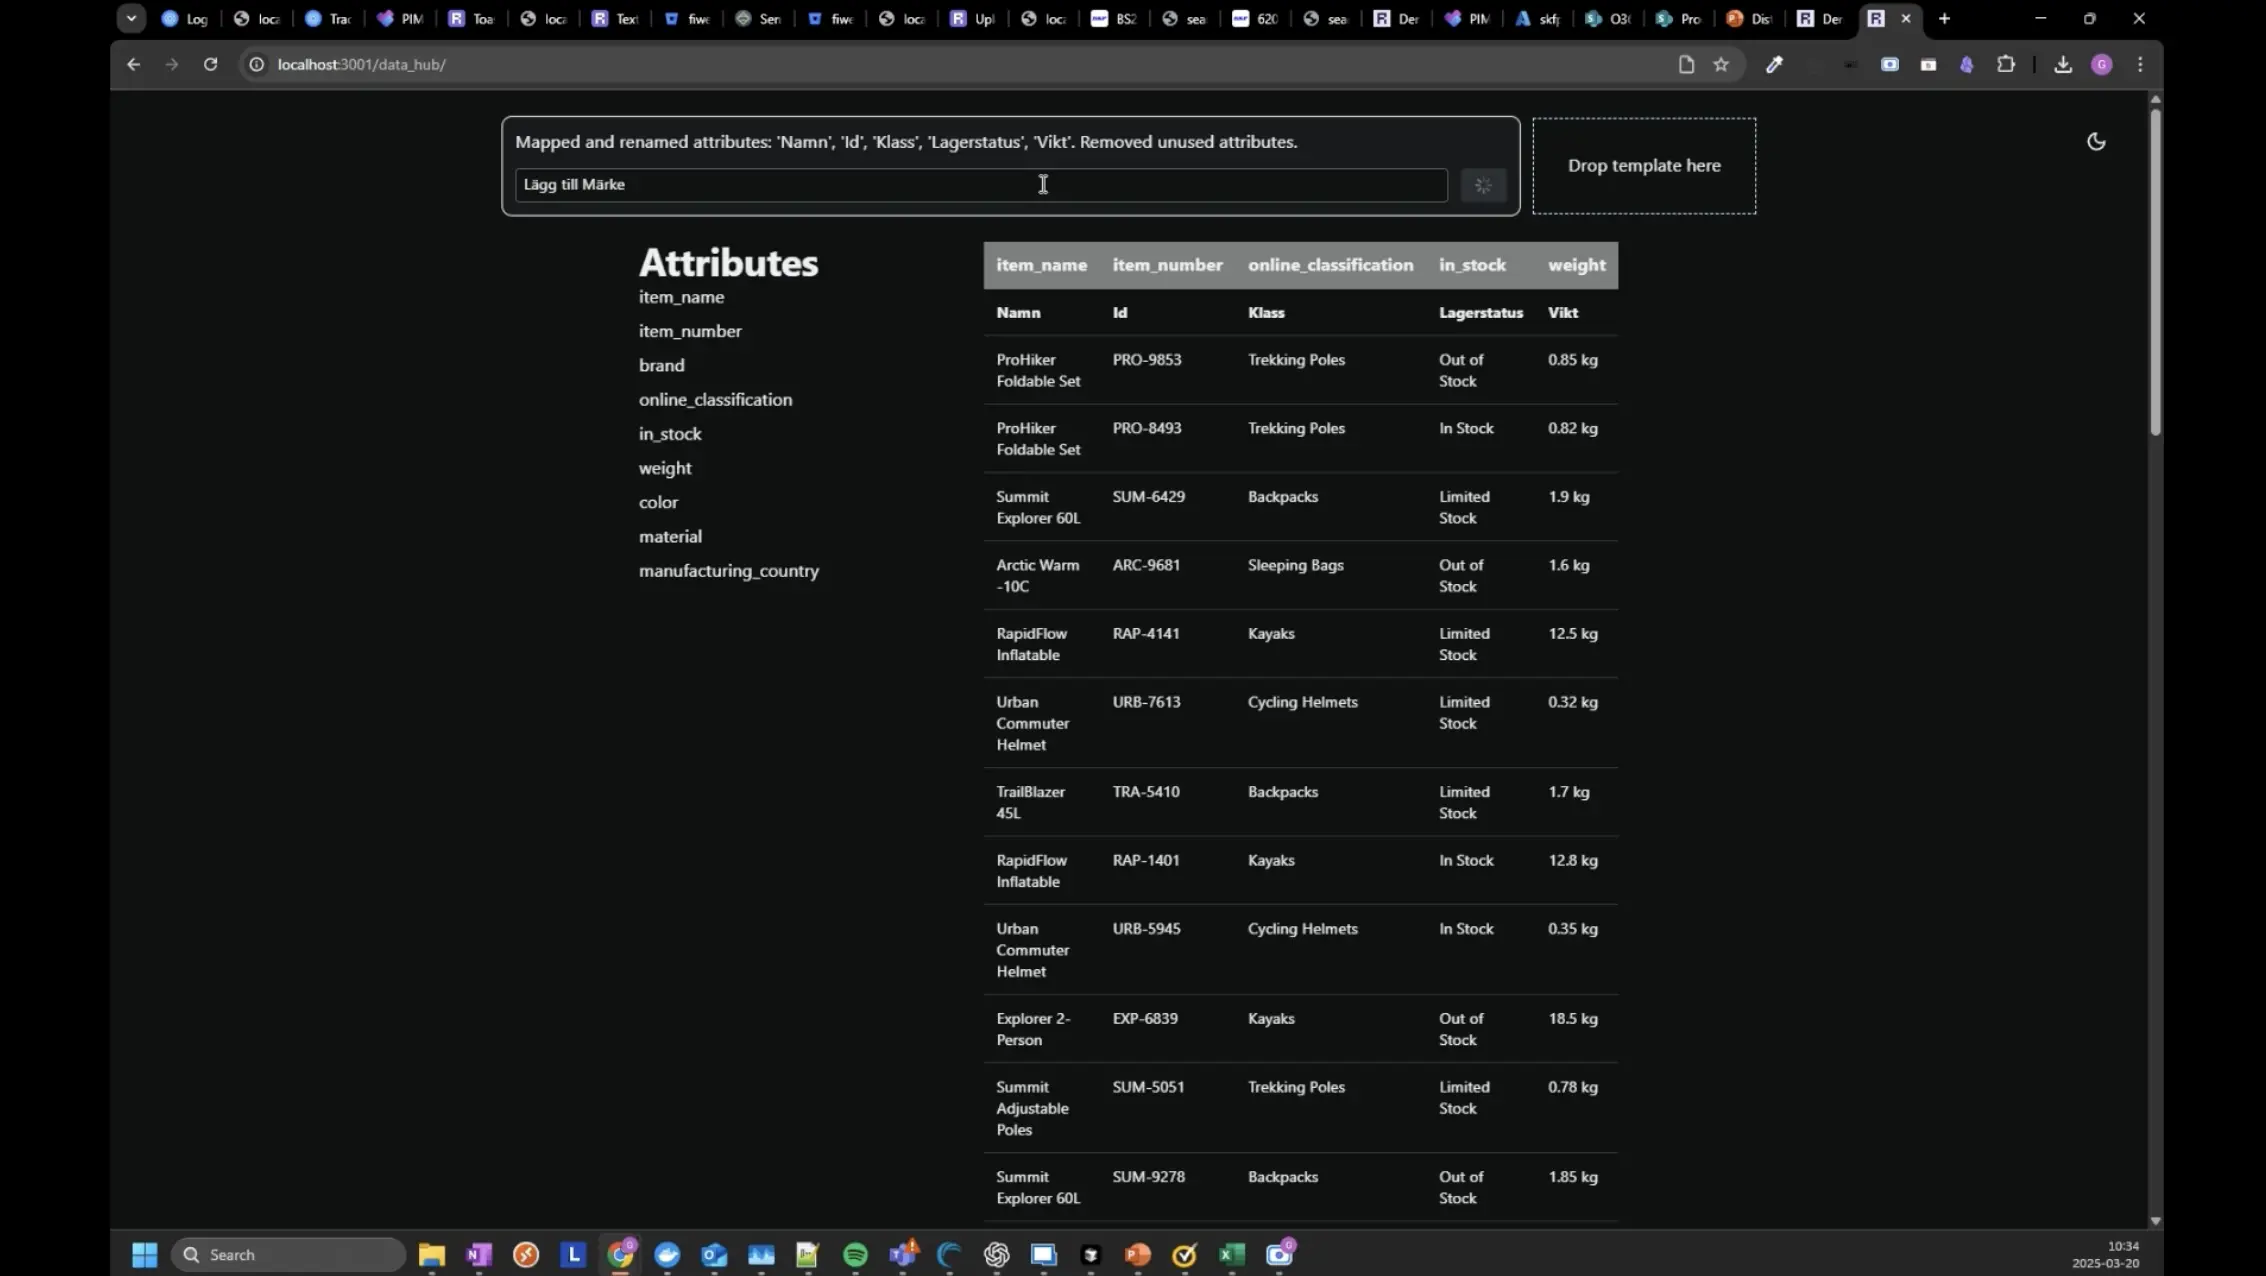Switch to the first Log tab
2266x1276 pixels.
(185, 18)
